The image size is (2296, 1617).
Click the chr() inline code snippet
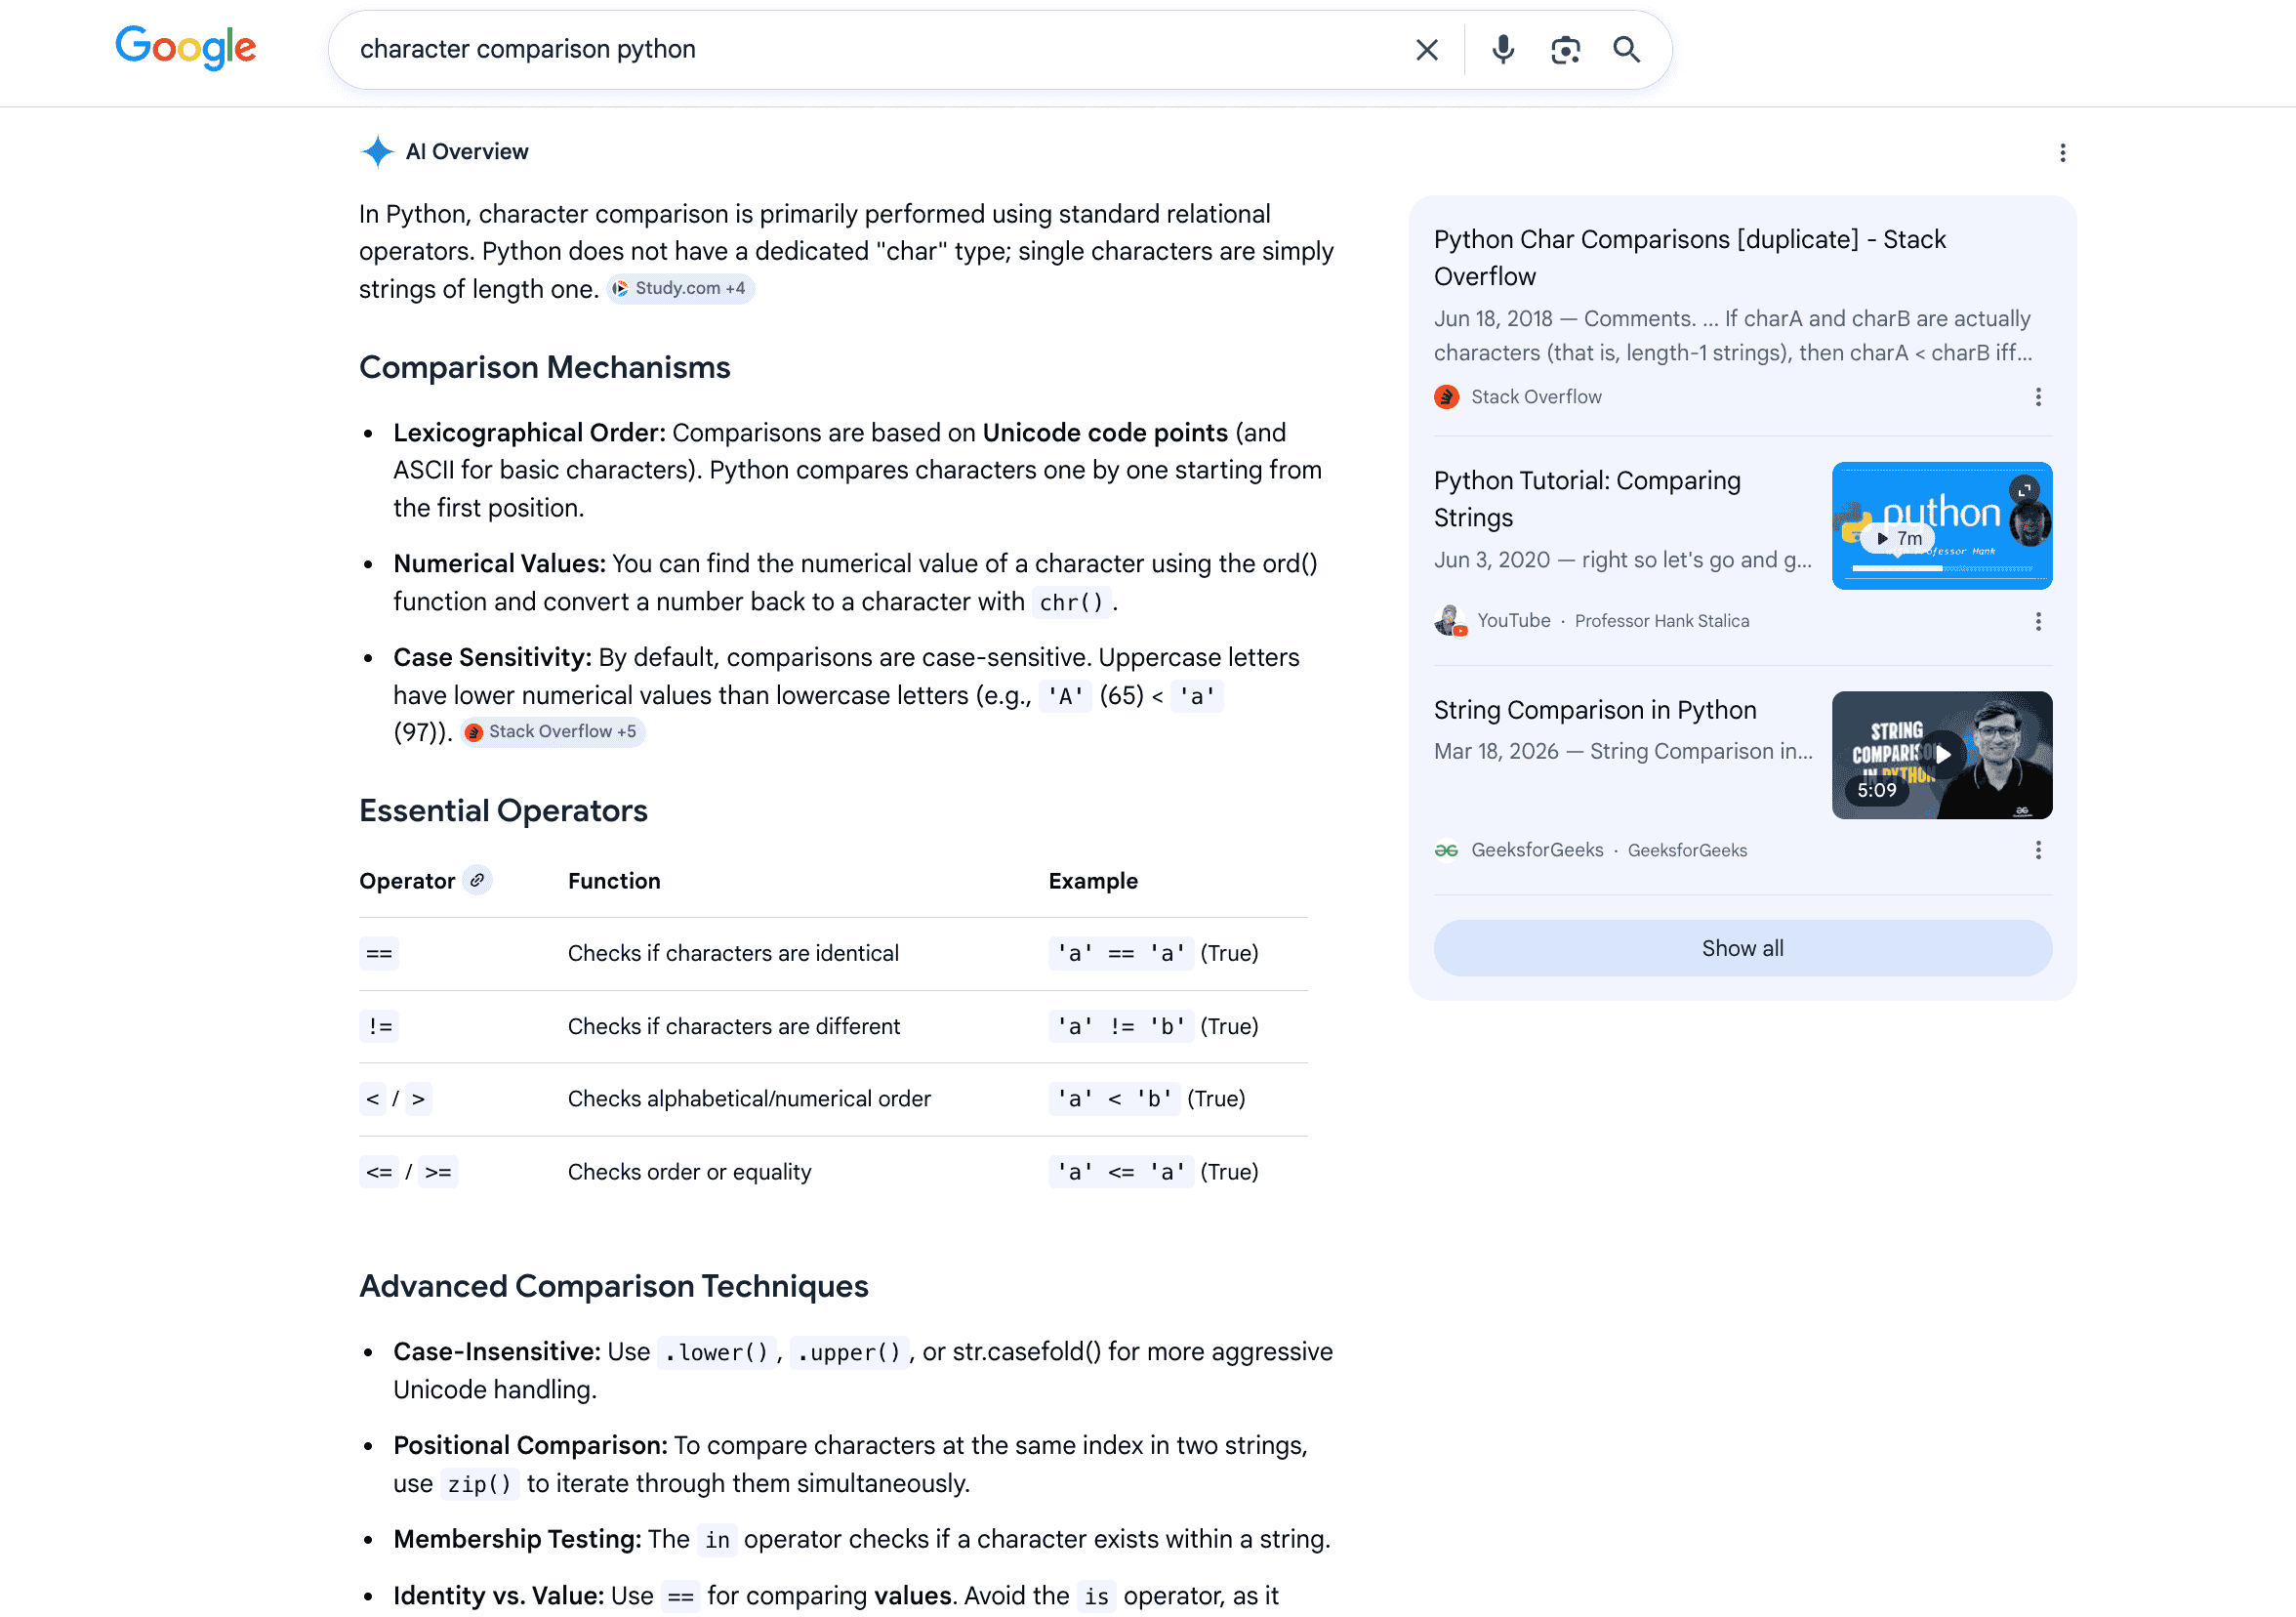click(1071, 602)
